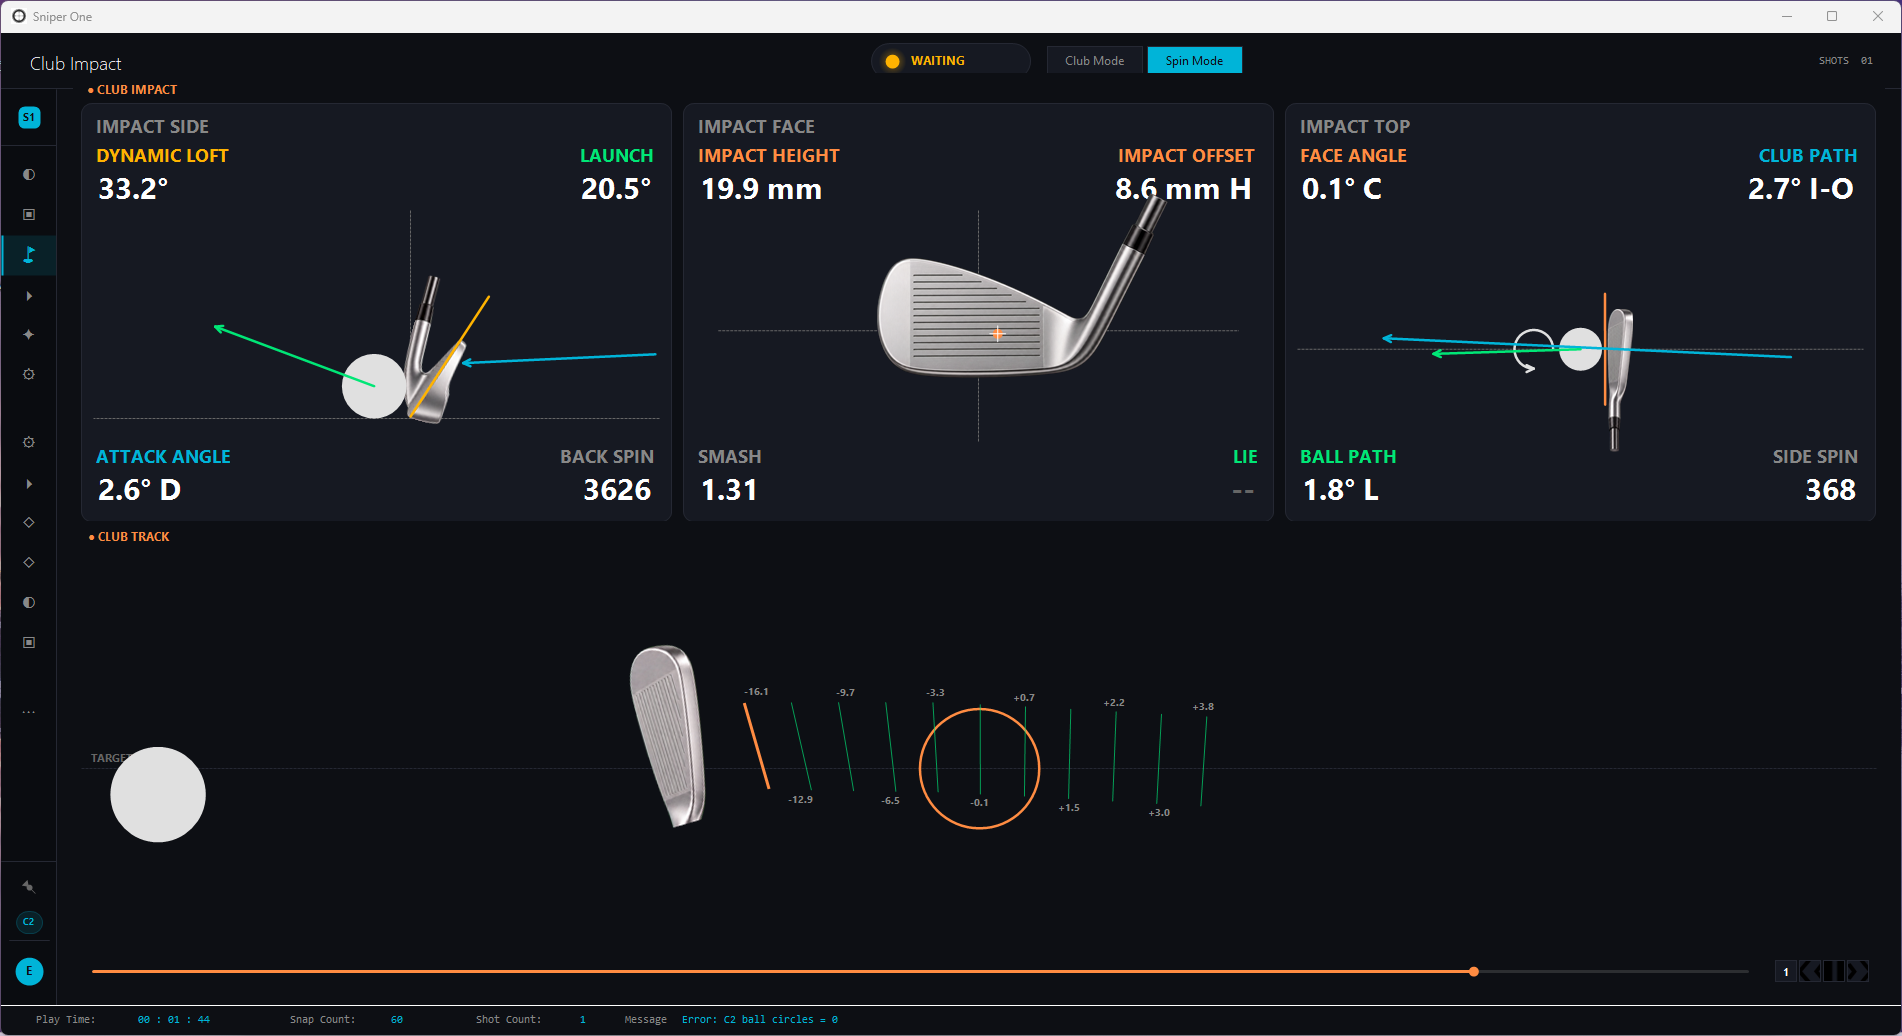1902x1036 pixels.
Task: Minimize the Sniper One window
Action: coord(1787,16)
